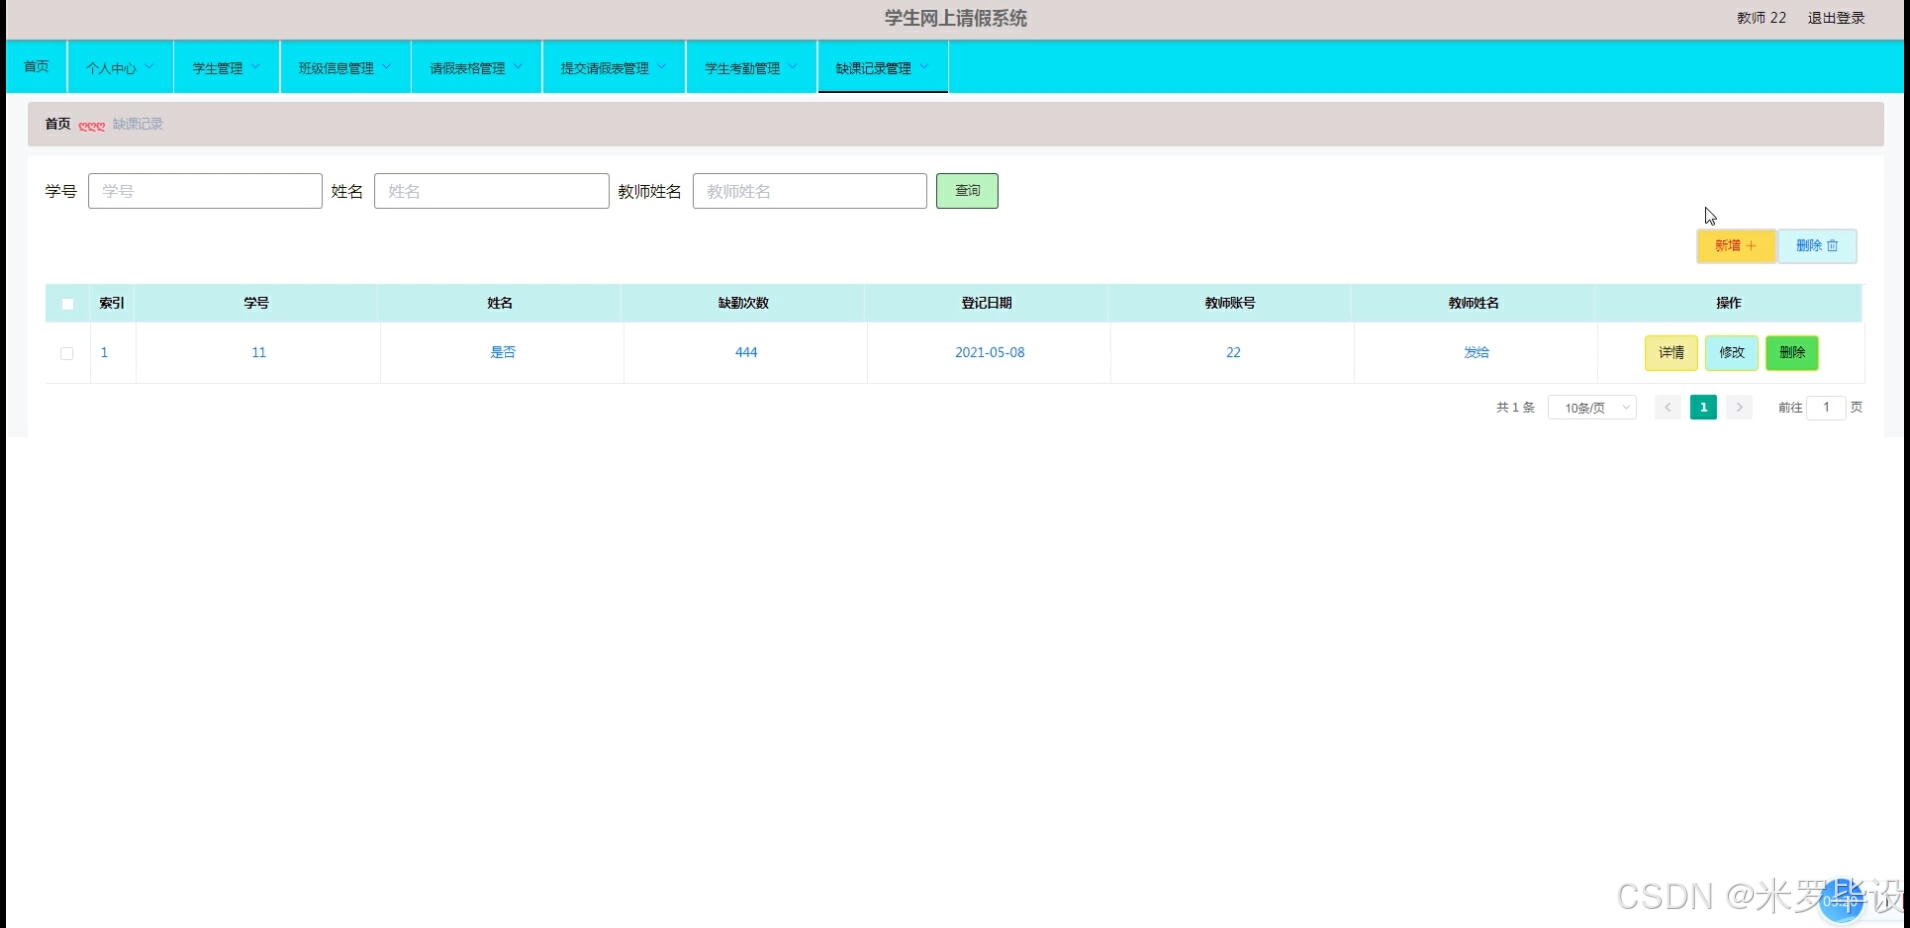Click the 2021-05-08 date cell

pyautogui.click(x=990, y=352)
